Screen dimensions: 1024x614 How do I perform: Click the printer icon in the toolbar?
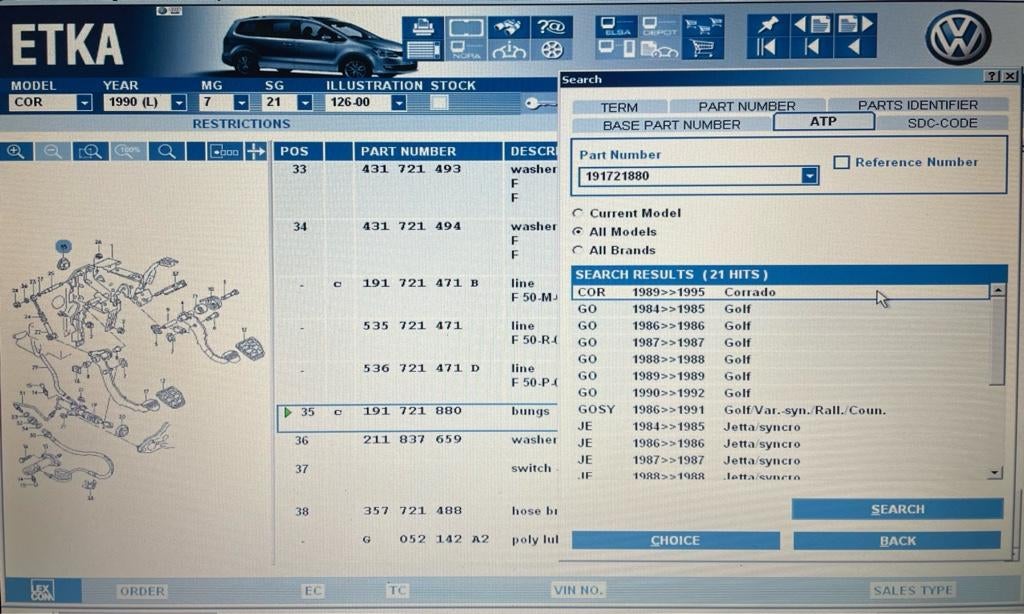click(x=422, y=25)
